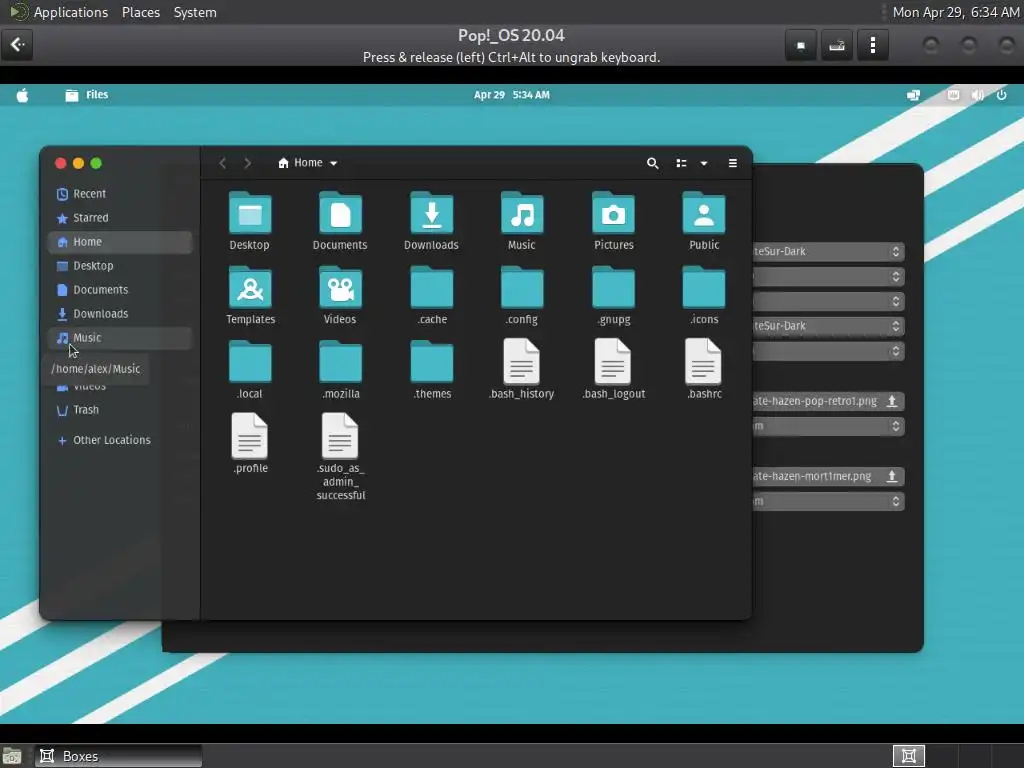Click the Boxes fullscreen square button

coord(801,45)
